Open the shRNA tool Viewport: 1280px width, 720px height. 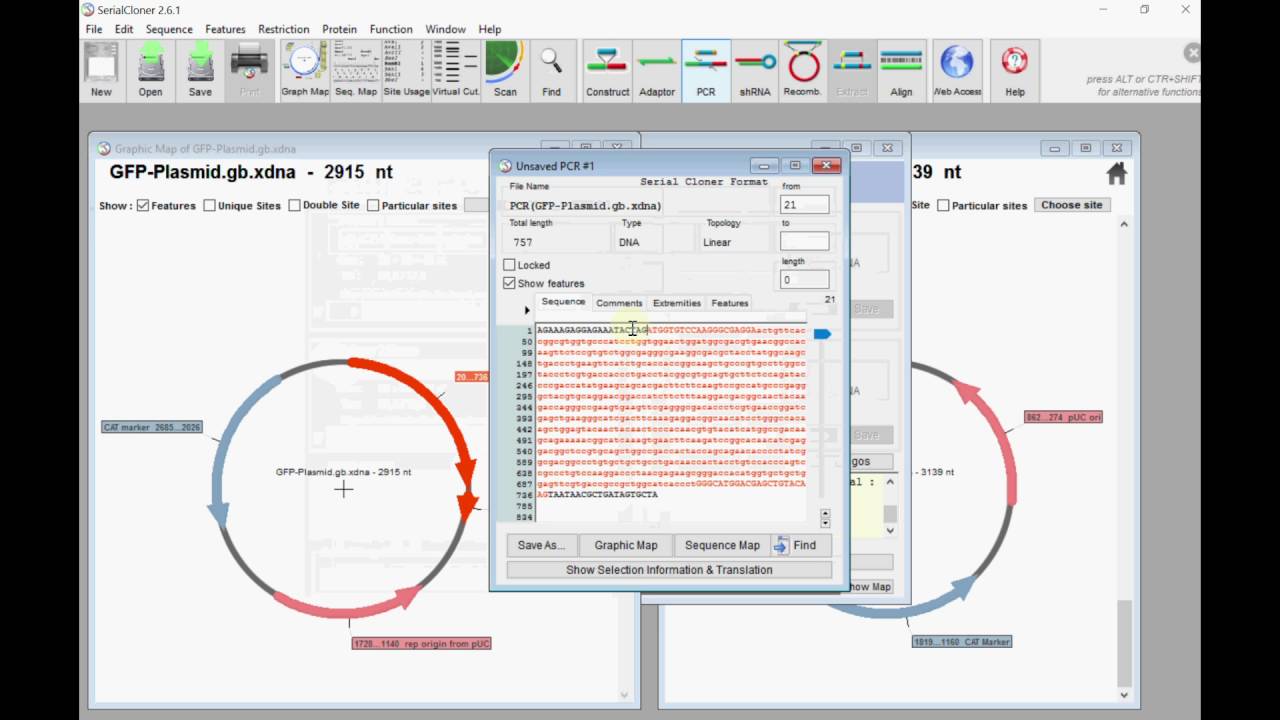pos(755,70)
